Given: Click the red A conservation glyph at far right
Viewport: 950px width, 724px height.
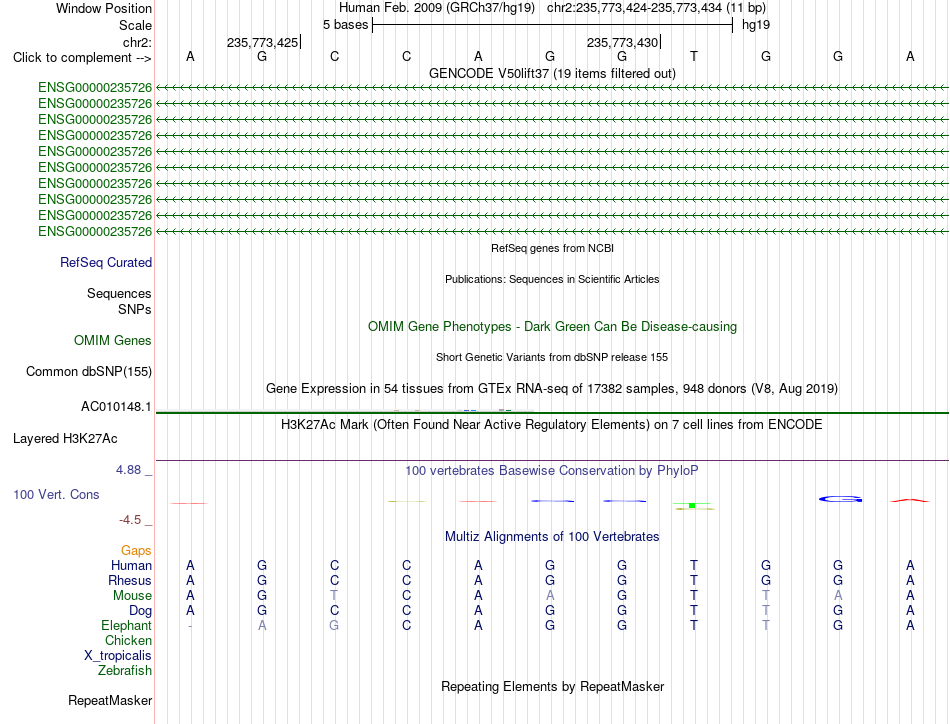Looking at the screenshot, I should click(909, 500).
